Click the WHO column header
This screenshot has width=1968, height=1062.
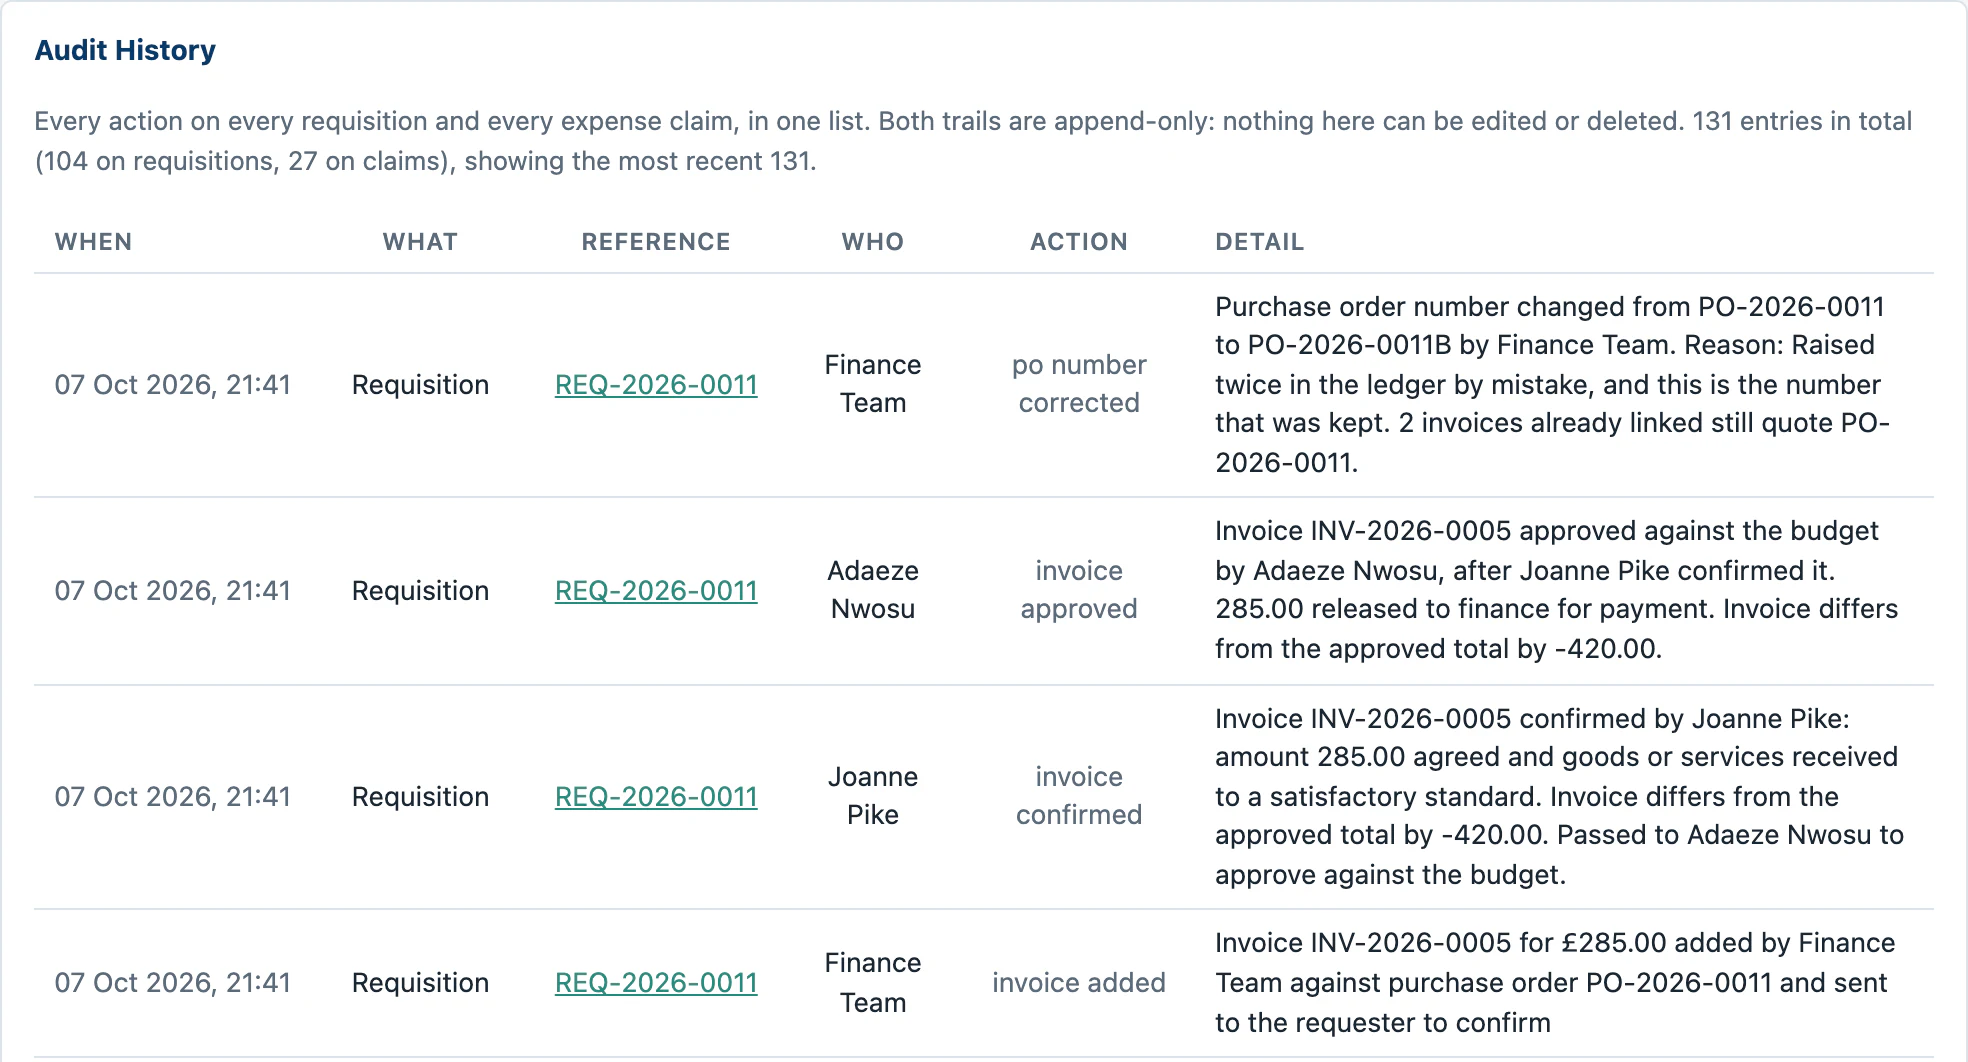point(873,242)
